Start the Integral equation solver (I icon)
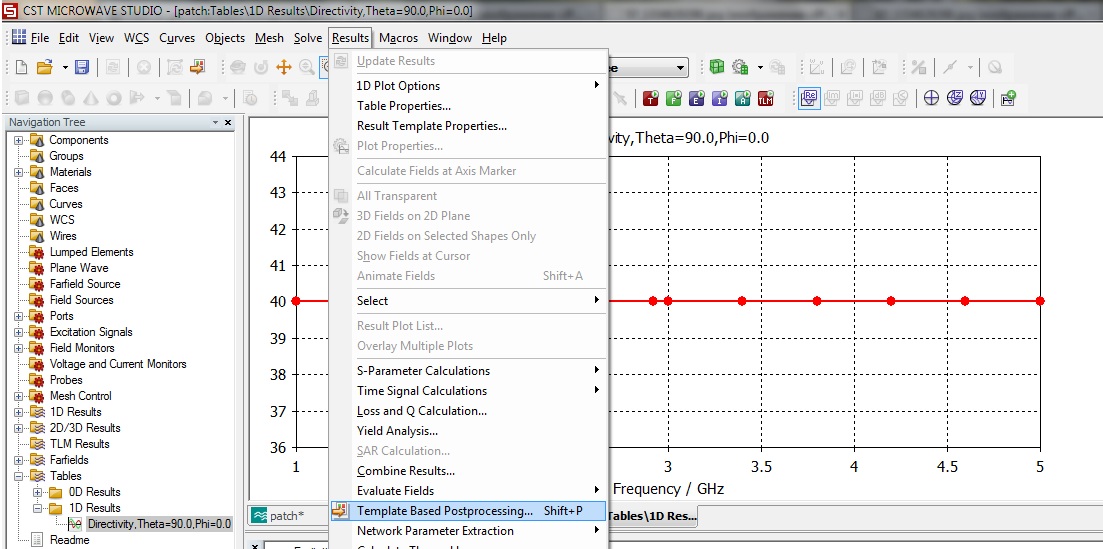 pos(720,99)
